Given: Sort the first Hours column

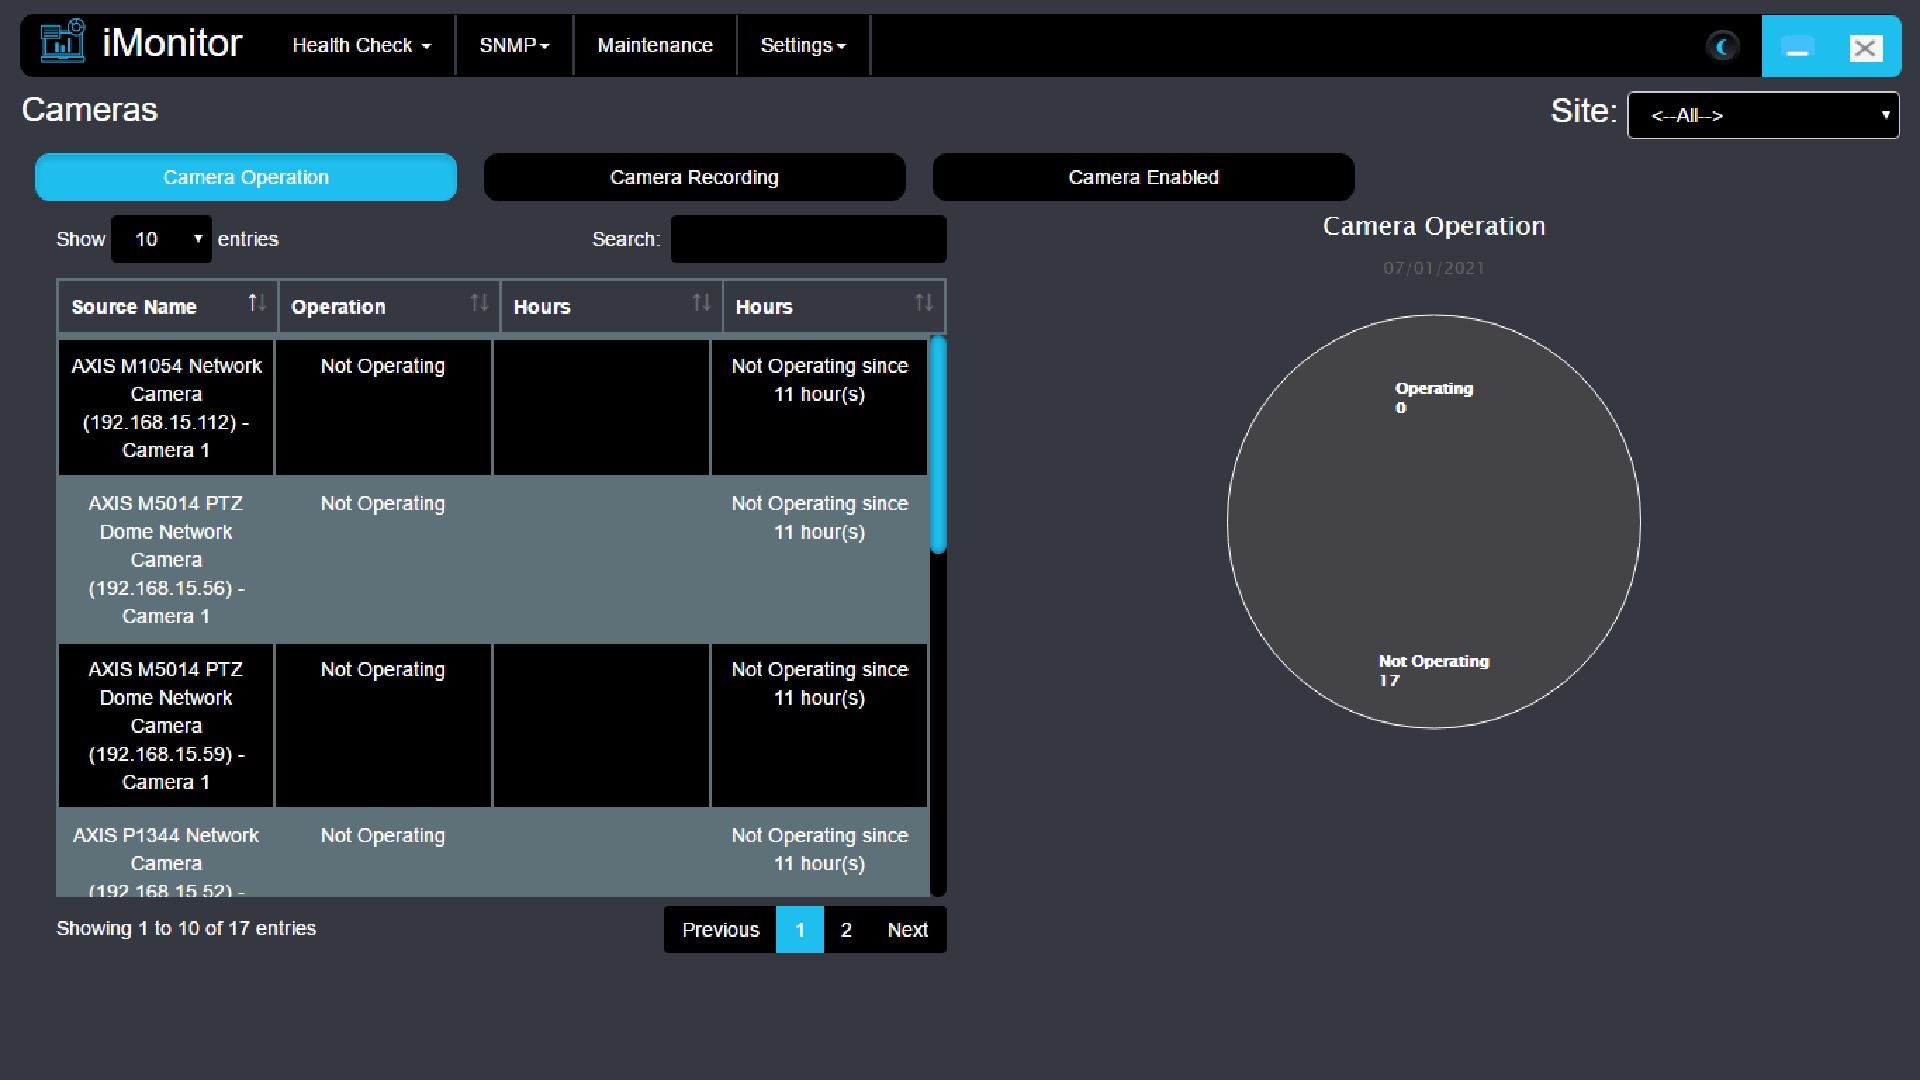Looking at the screenshot, I should point(701,303).
